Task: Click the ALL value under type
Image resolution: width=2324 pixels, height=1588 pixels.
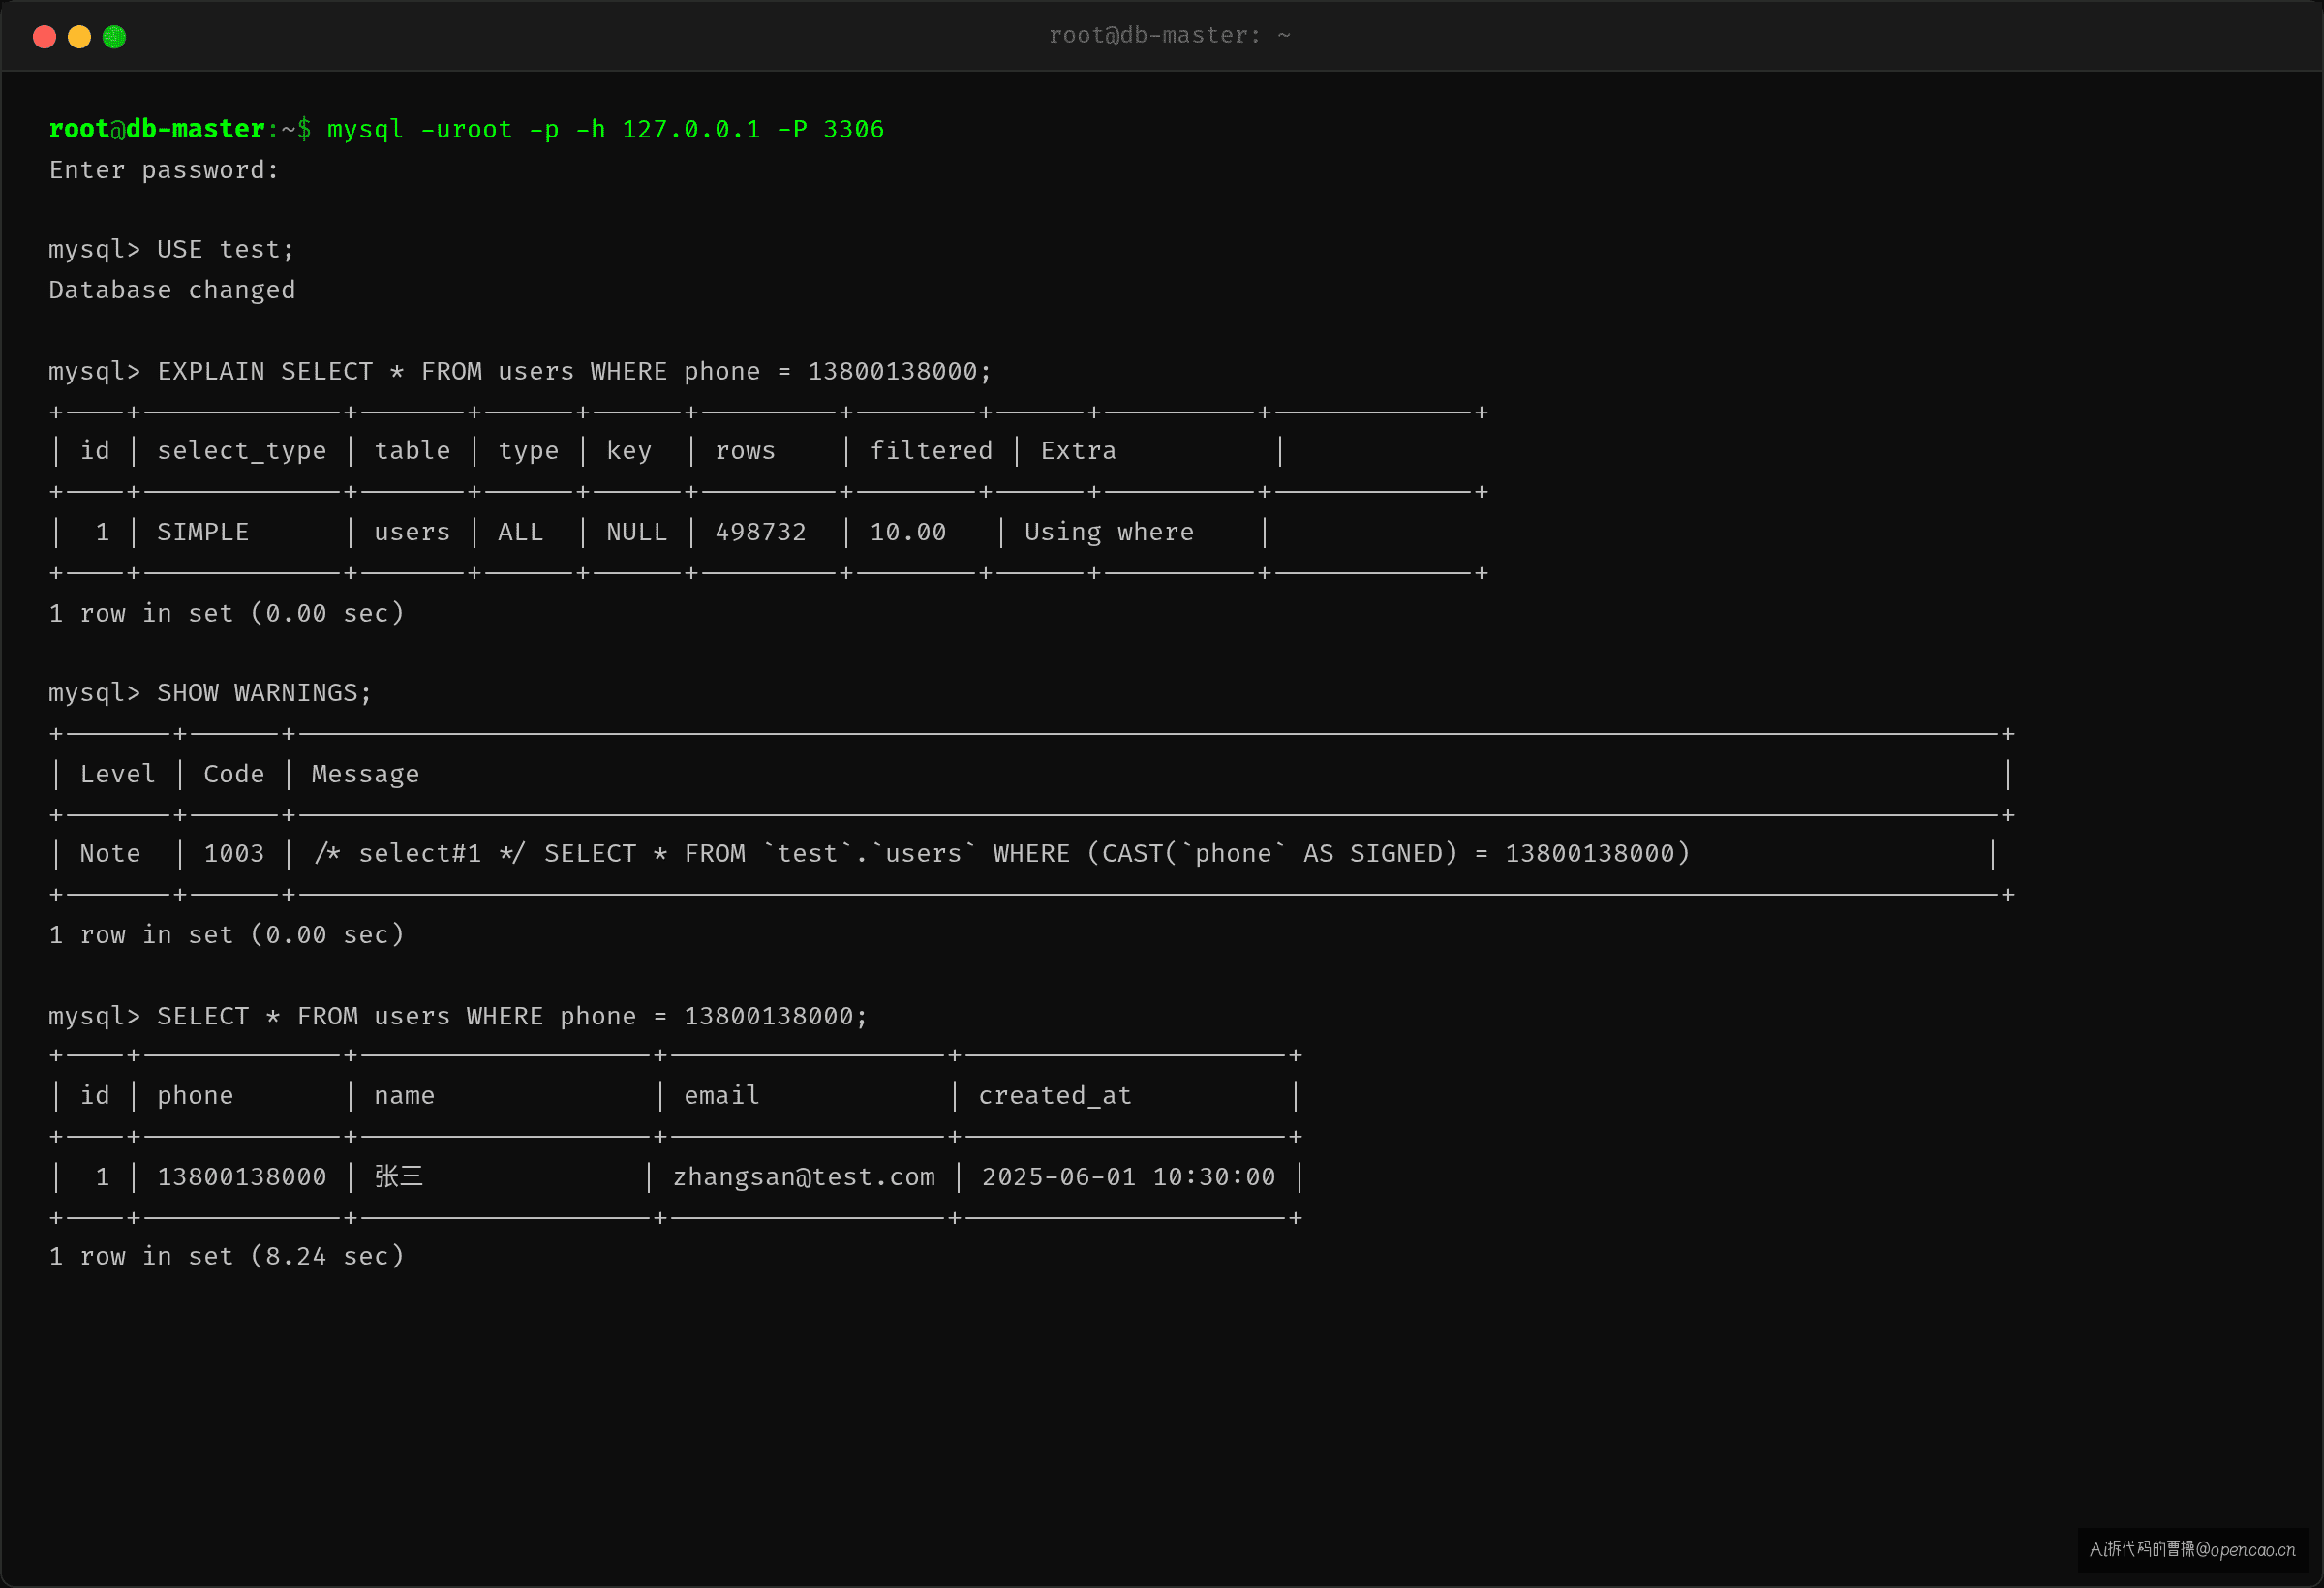Action: coord(521,532)
